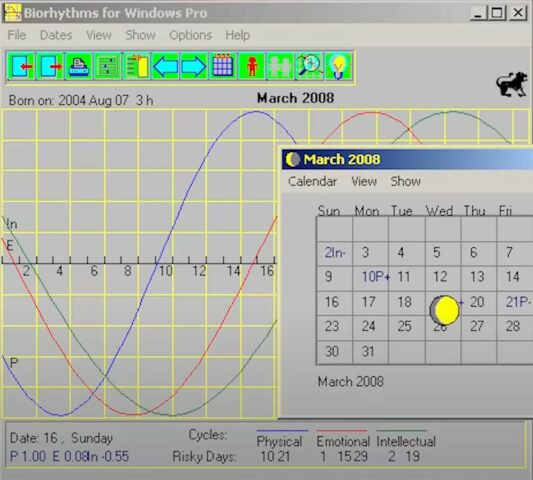
Task: Click the Physical cycle legend label
Action: 279,441
